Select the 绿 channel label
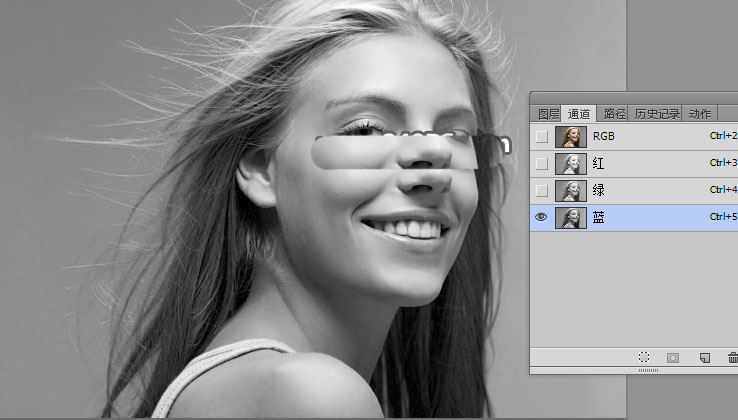Image resolution: width=738 pixels, height=420 pixels. [598, 190]
